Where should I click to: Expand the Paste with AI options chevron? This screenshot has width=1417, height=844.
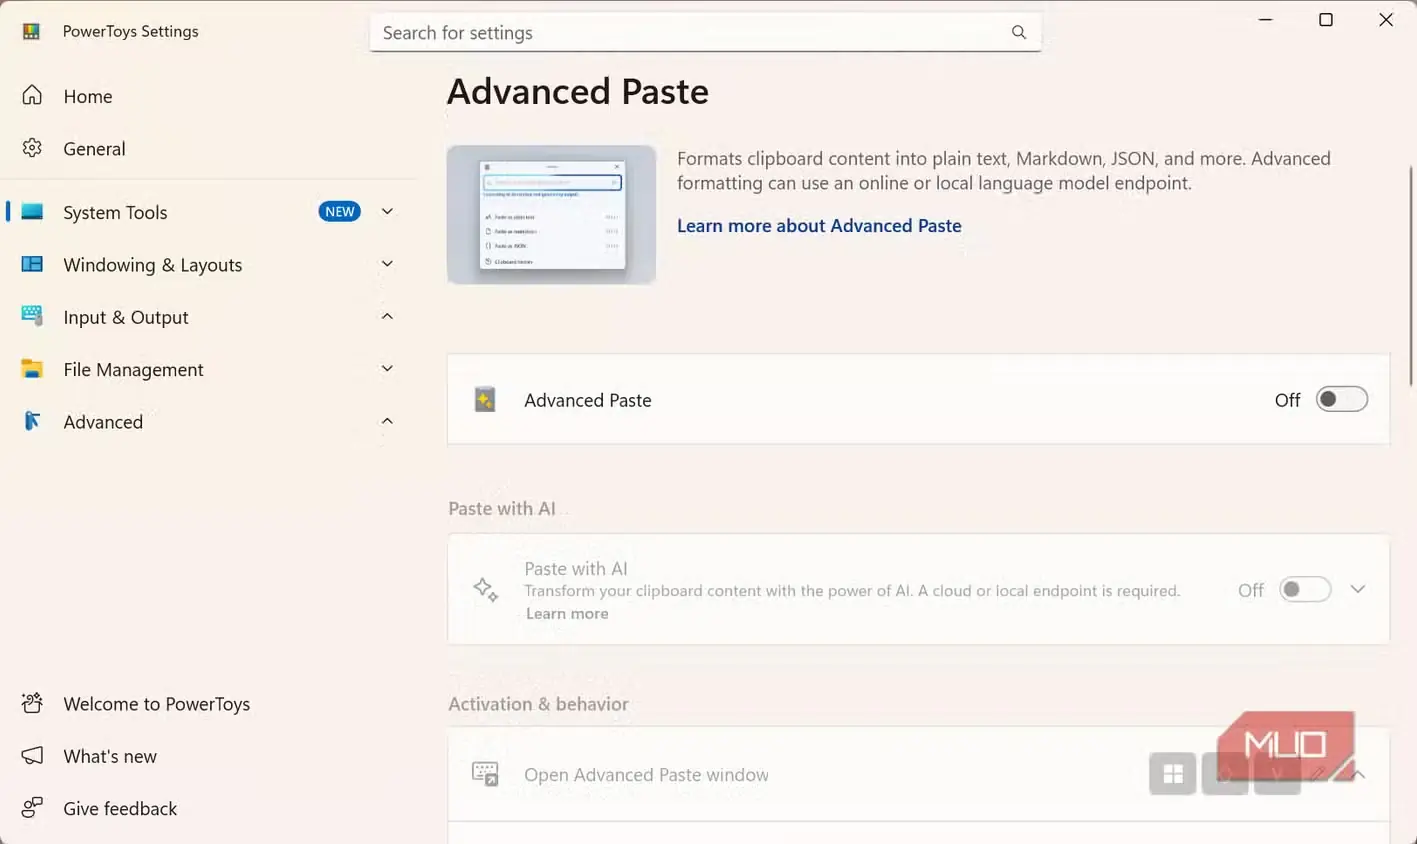click(x=1357, y=589)
